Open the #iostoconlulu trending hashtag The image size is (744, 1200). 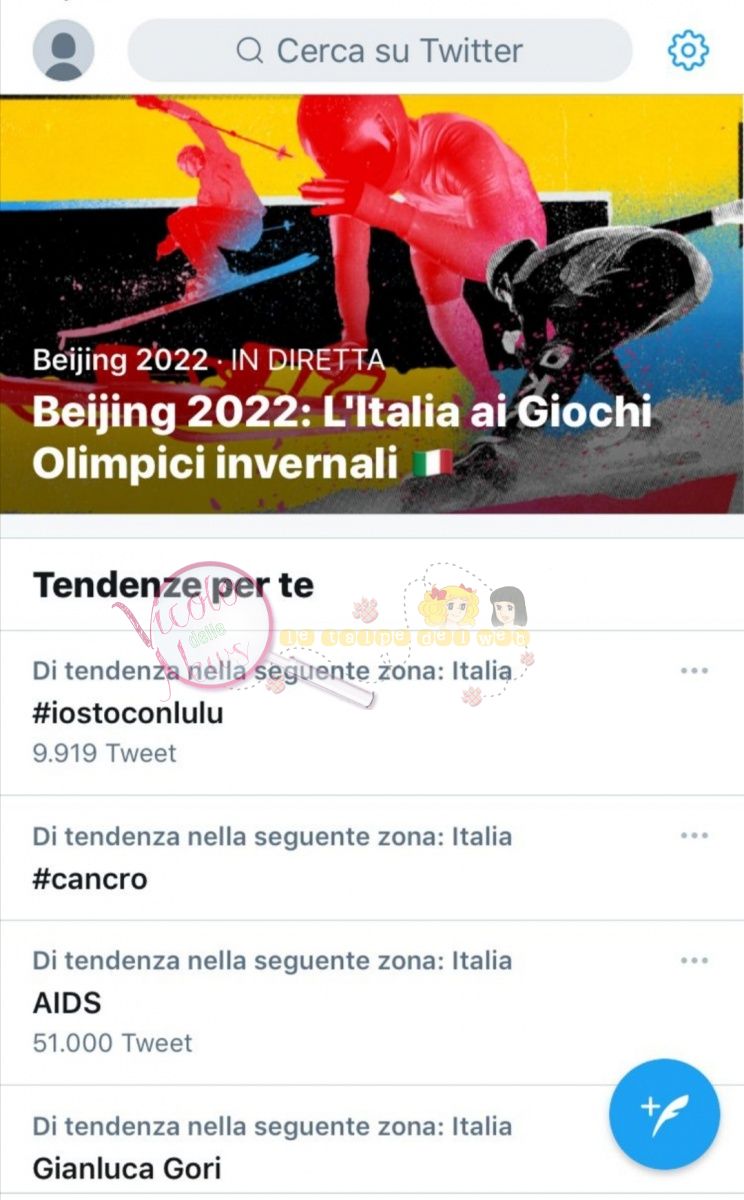(x=128, y=714)
